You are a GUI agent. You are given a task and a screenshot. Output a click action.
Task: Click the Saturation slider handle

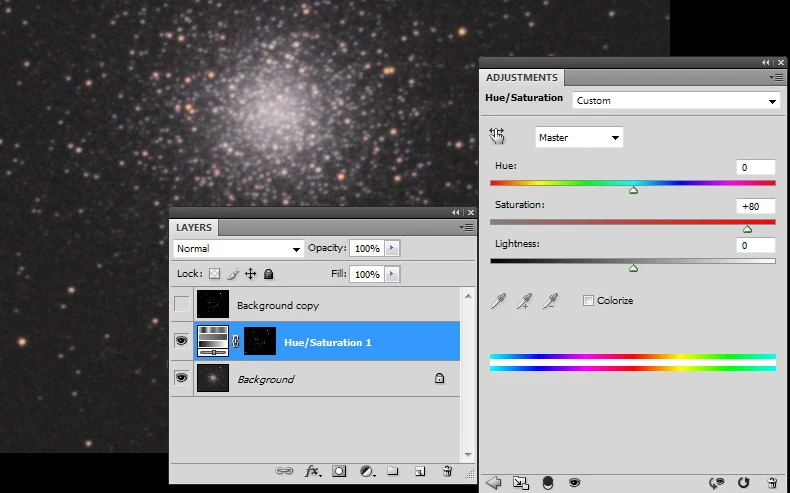tap(747, 229)
